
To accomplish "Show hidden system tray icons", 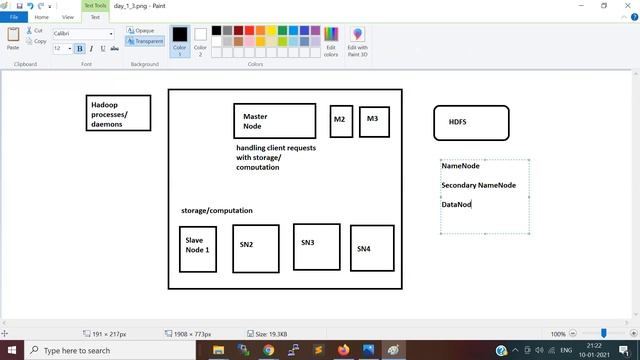I will tap(515, 350).
